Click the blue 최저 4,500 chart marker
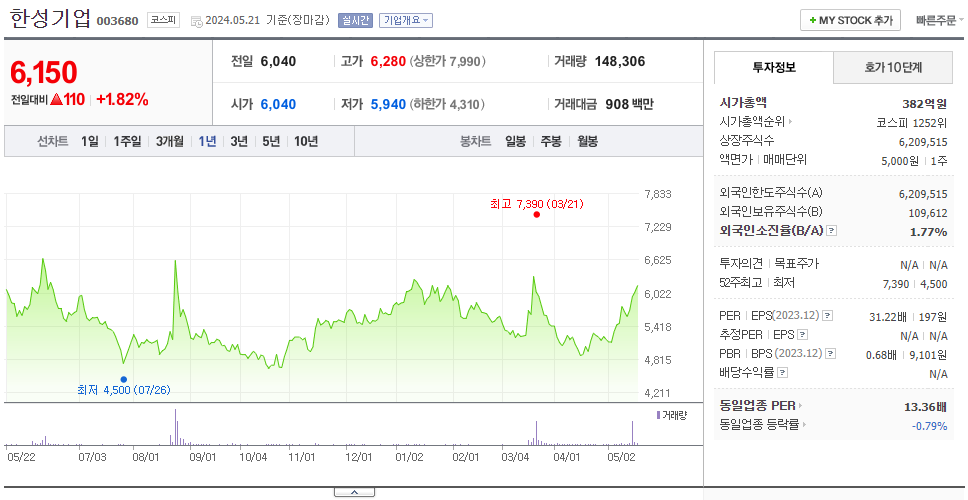This screenshot has height=500, width=968. 123,379
